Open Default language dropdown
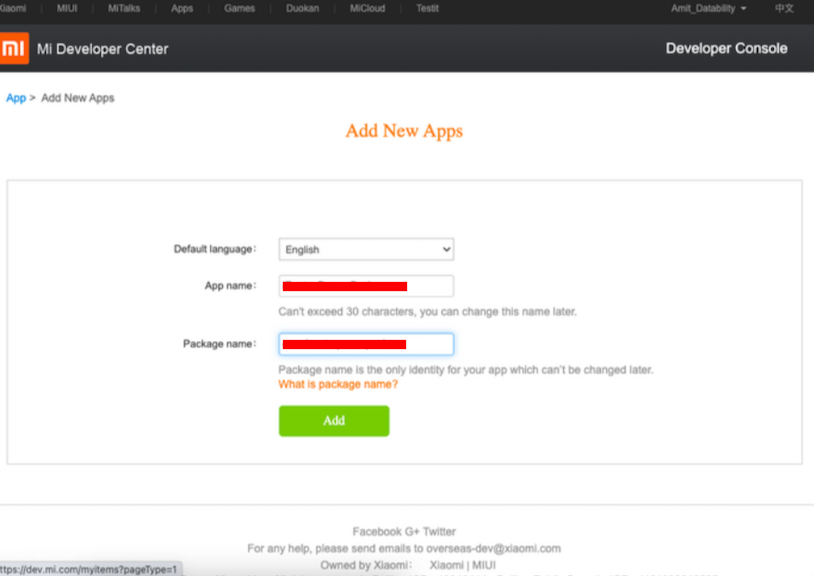 pos(366,250)
